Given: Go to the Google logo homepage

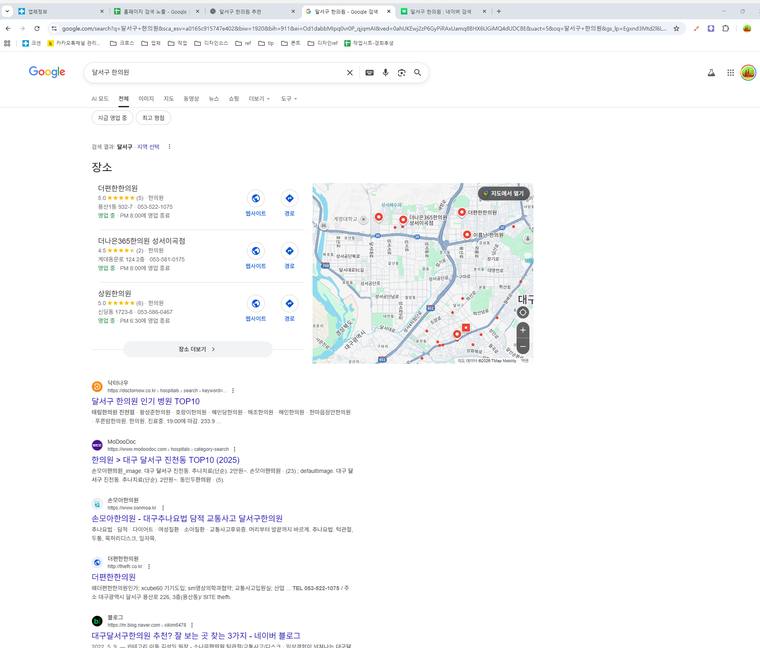Looking at the screenshot, I should point(47,72).
